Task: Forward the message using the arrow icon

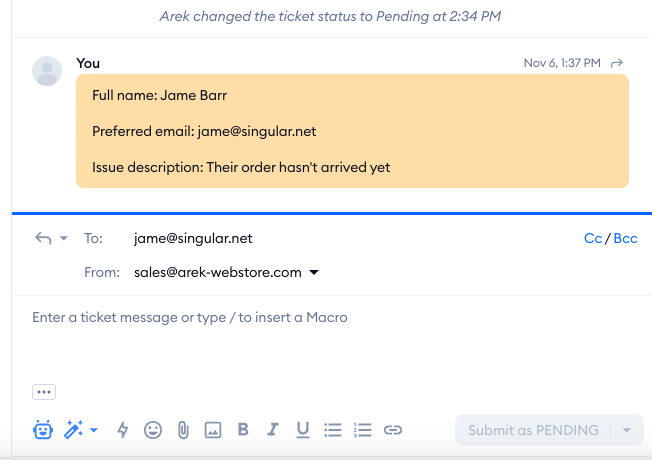Action: click(617, 63)
